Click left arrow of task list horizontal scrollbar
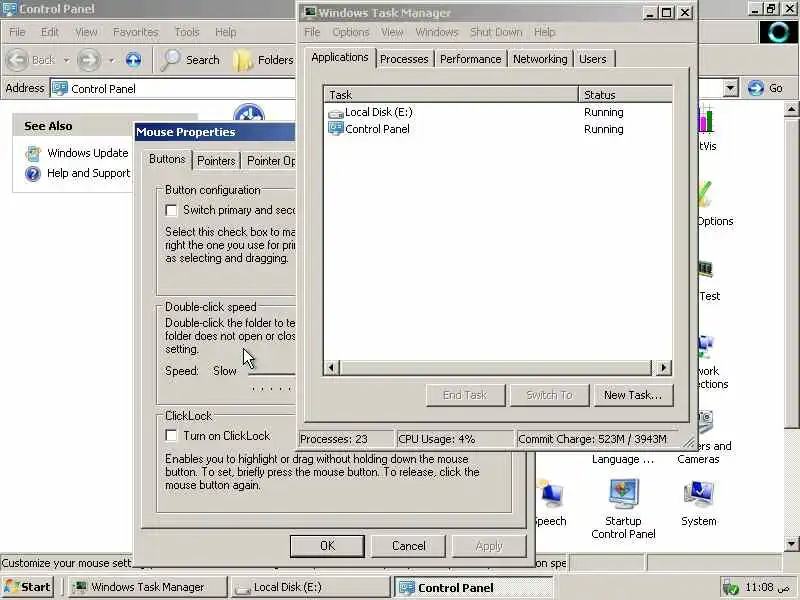This screenshot has height=600, width=800. click(x=332, y=367)
